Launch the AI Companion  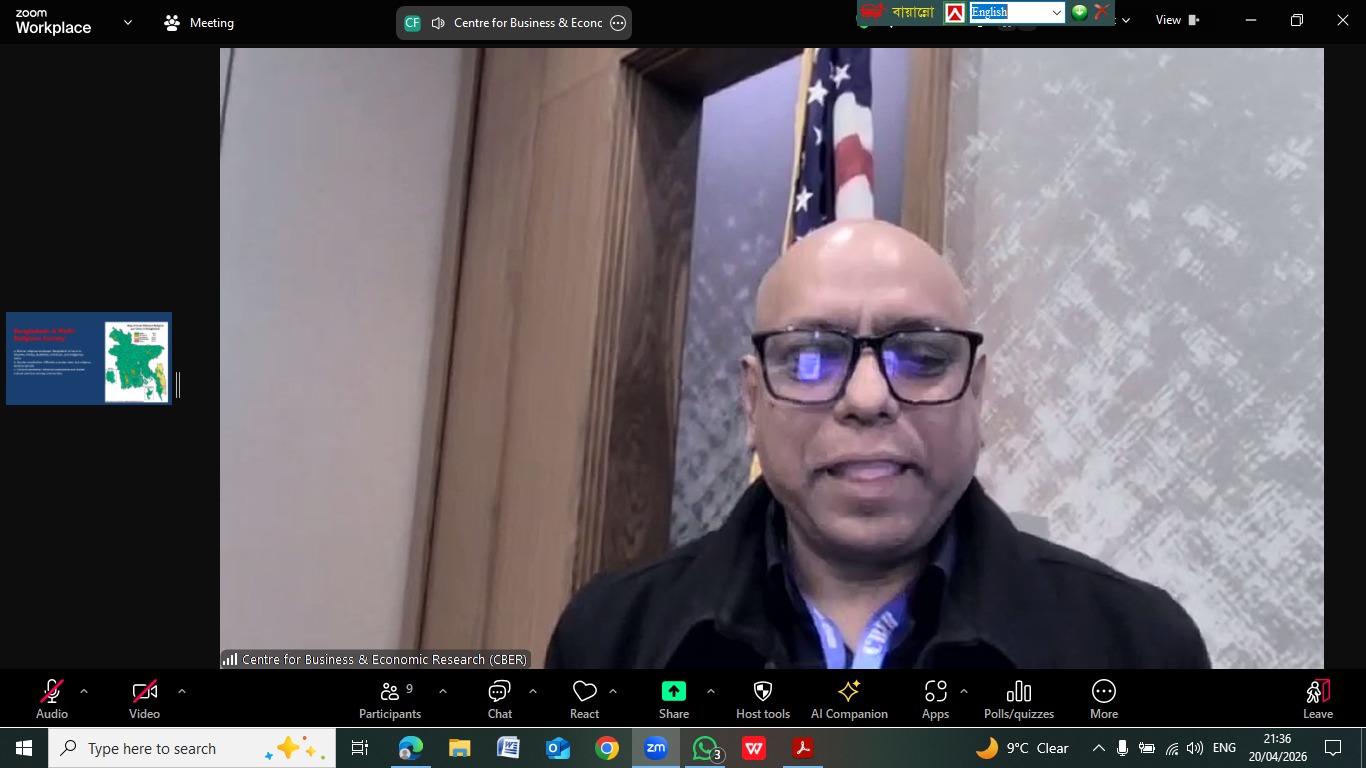point(849,699)
